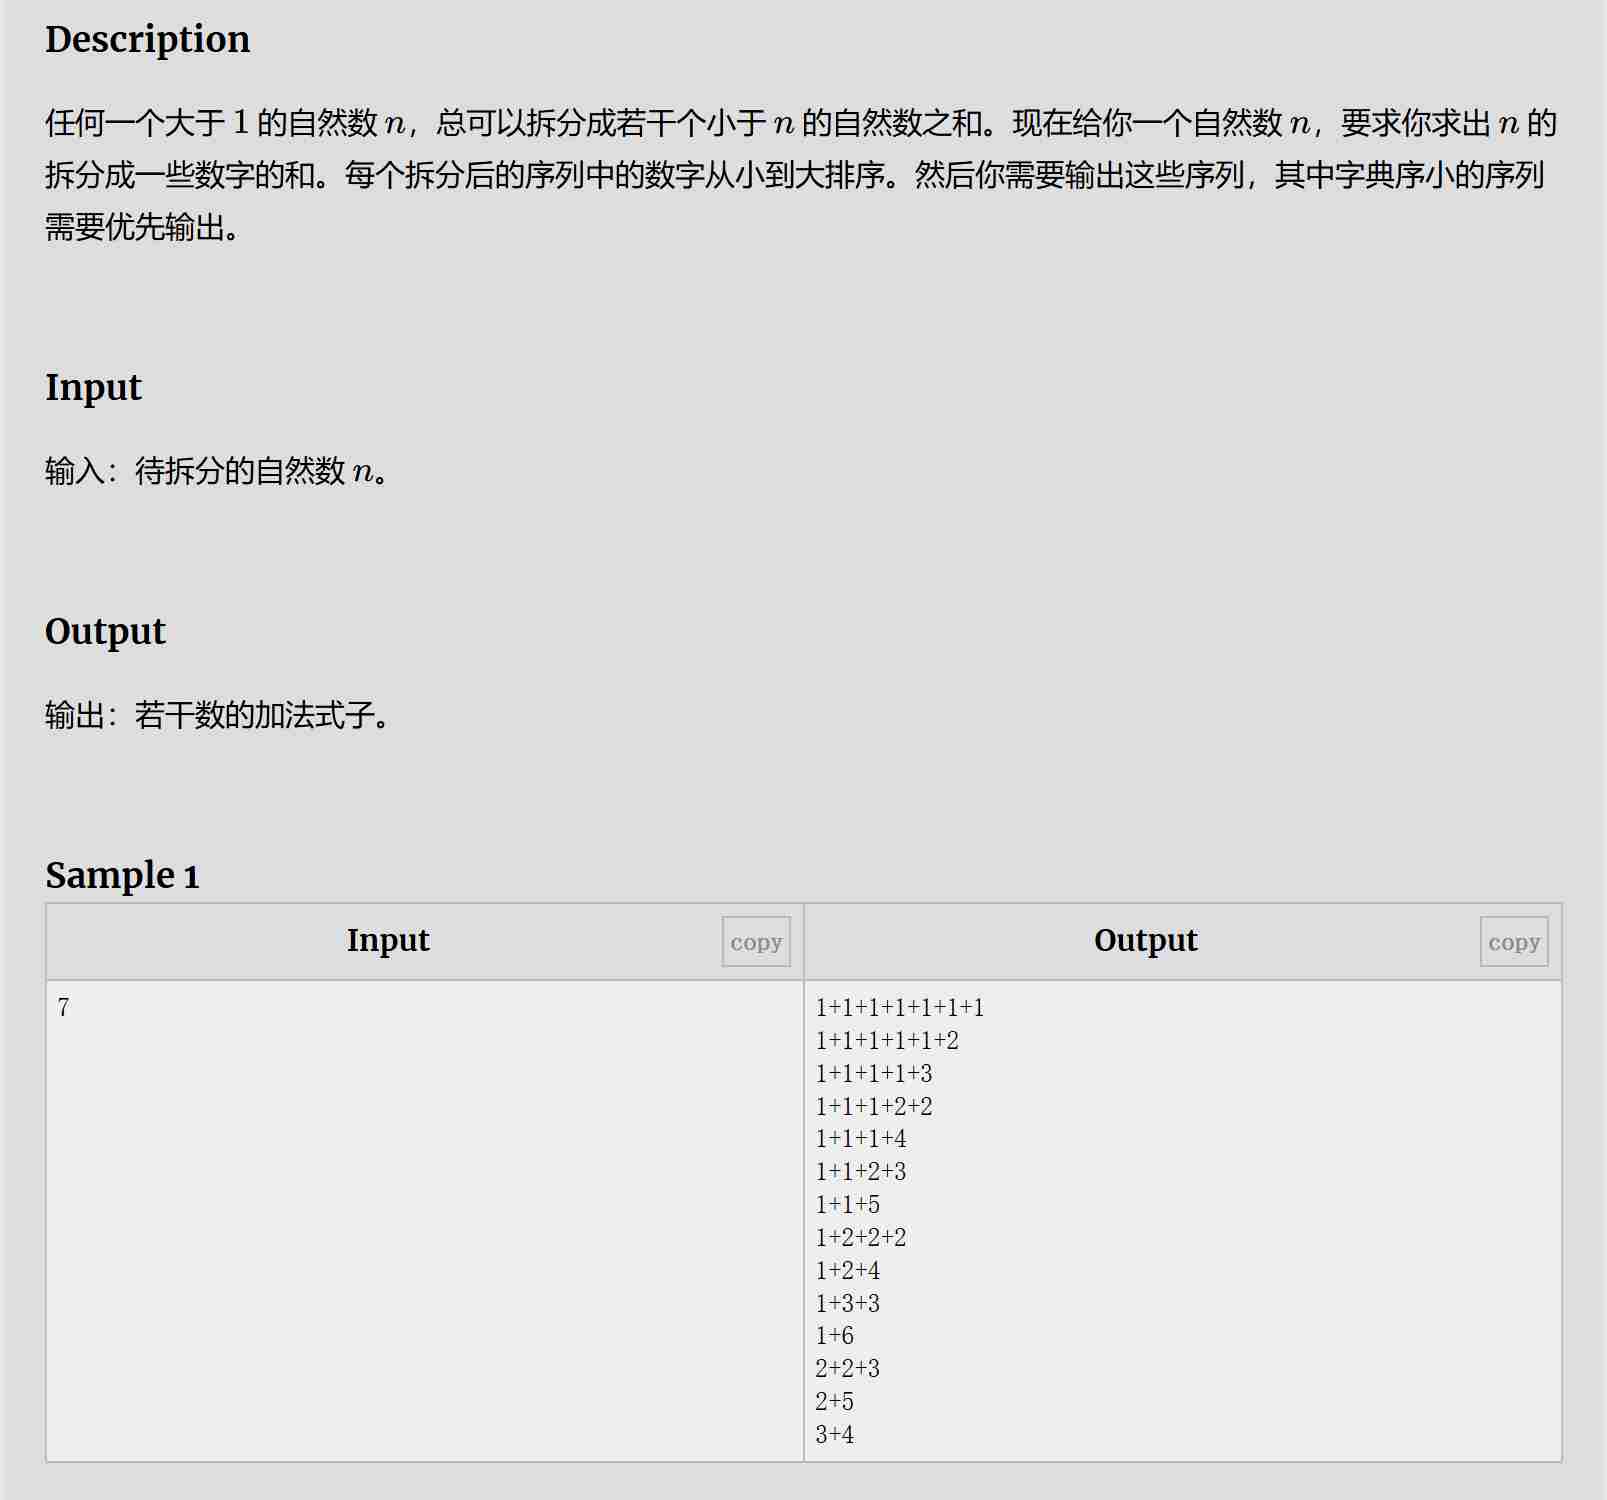Click description line 需要优先输出
1607x1500 pixels.
[142, 228]
